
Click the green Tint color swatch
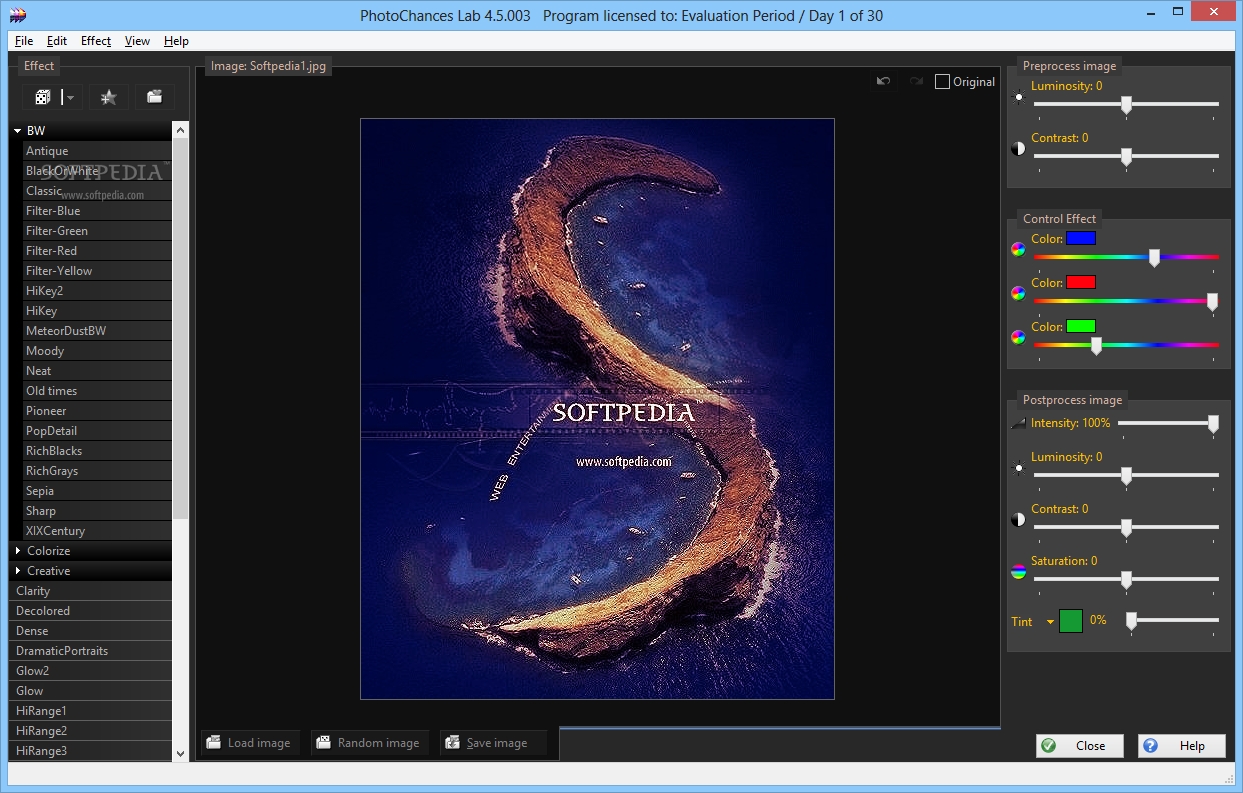tap(1071, 621)
